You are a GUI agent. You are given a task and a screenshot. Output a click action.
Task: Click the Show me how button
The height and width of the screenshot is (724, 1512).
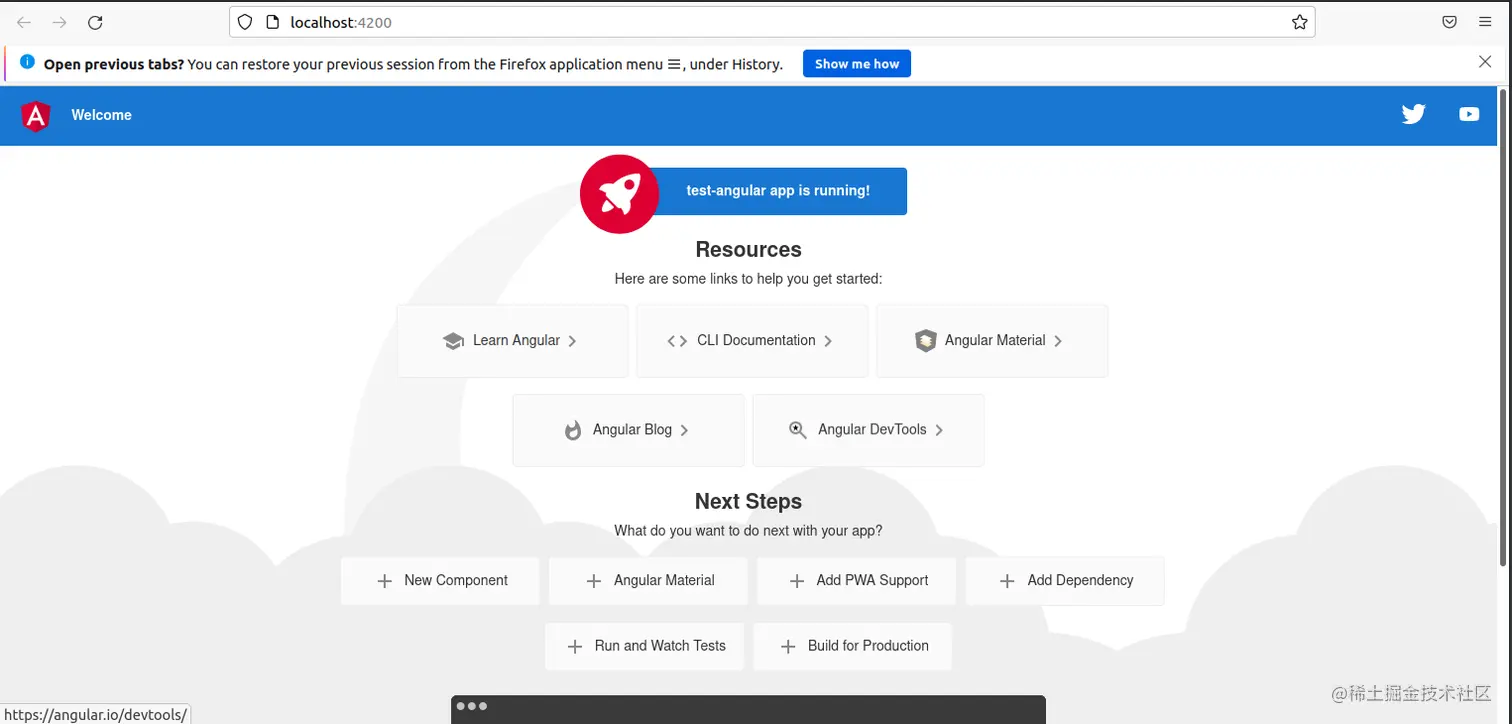click(857, 64)
